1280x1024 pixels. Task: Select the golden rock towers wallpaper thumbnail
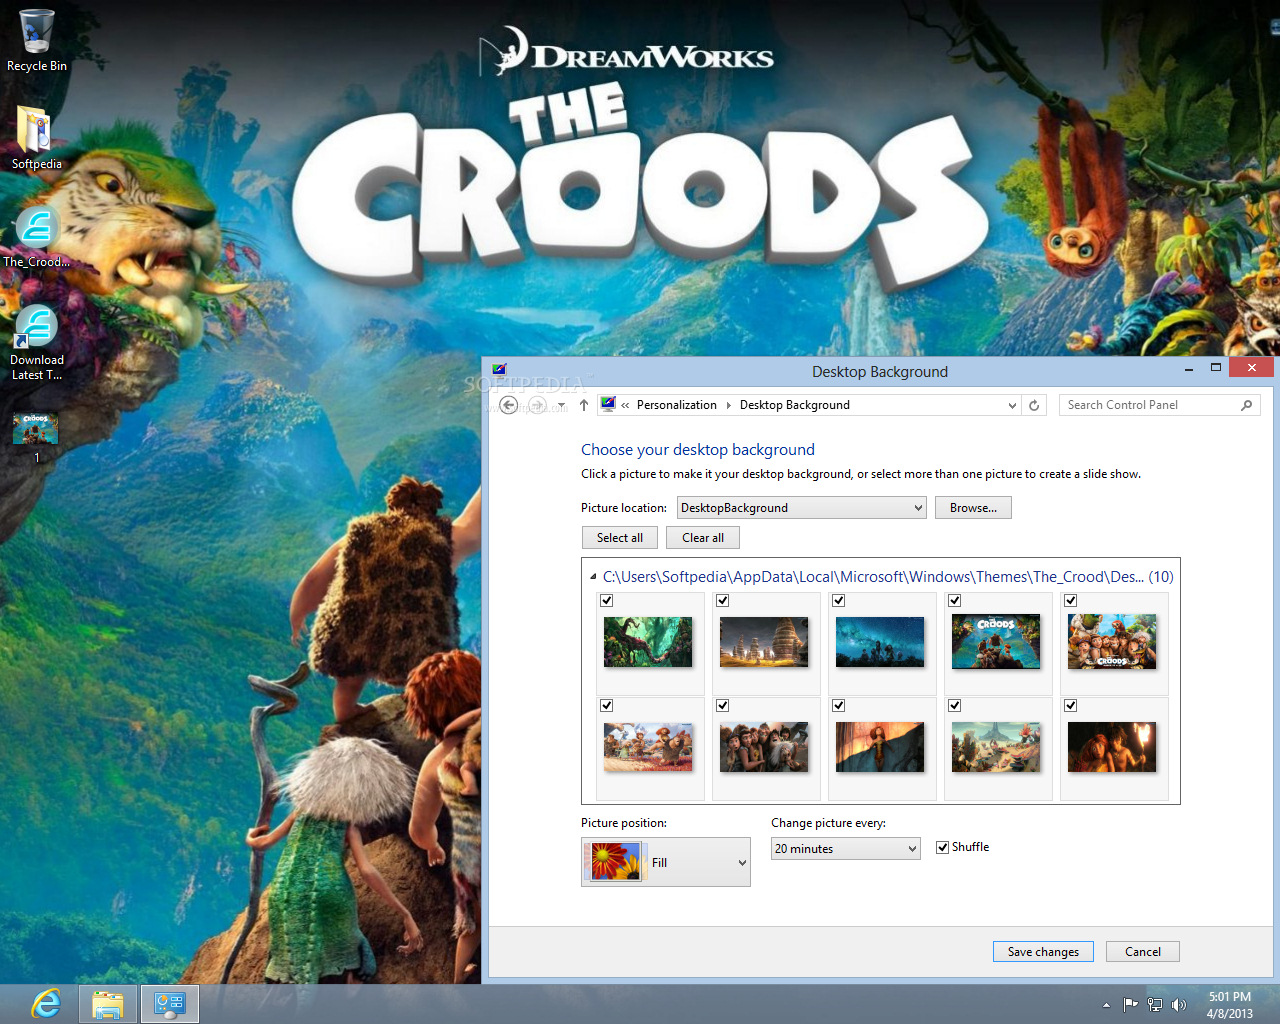(764, 642)
